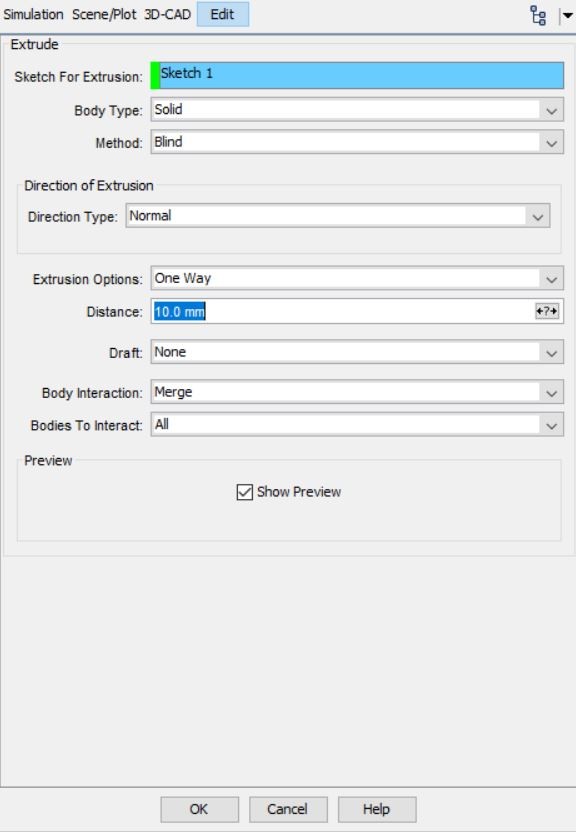This screenshot has height=832, width=576.
Task: Open the tree view icon at top right
Action: pos(538,15)
